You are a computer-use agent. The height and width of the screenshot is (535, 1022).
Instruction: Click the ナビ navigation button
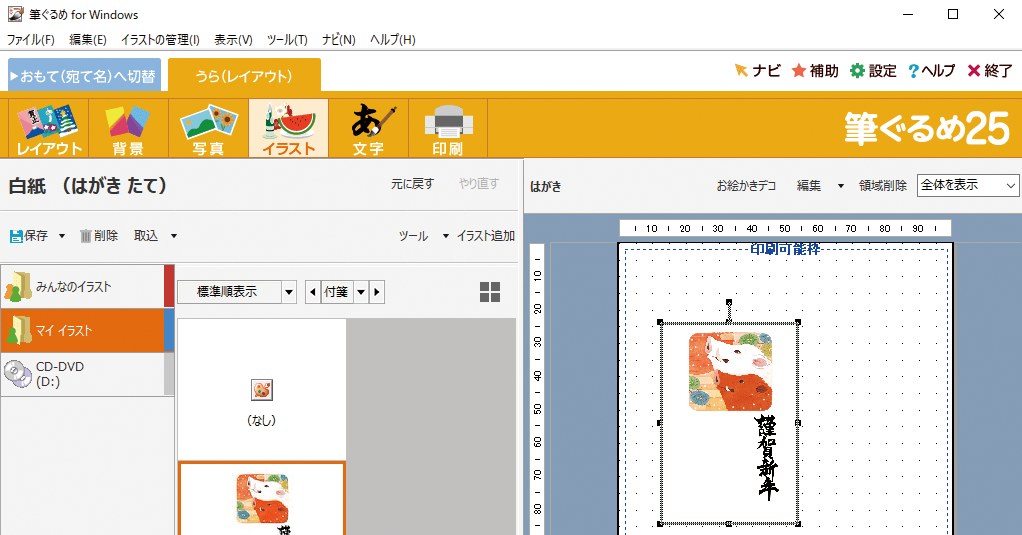coord(757,70)
